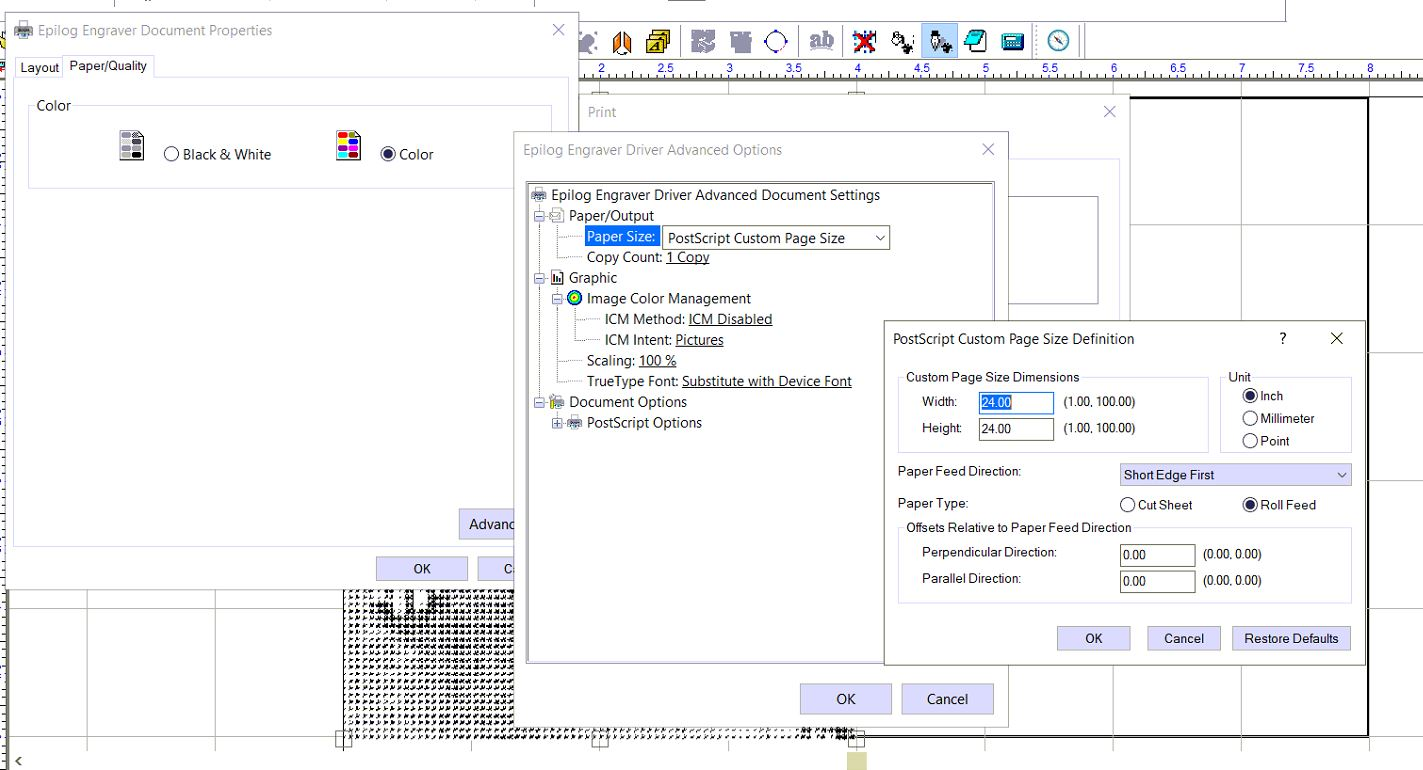This screenshot has width=1423, height=770.
Task: Click the Restore Defaults button
Action: point(1291,638)
